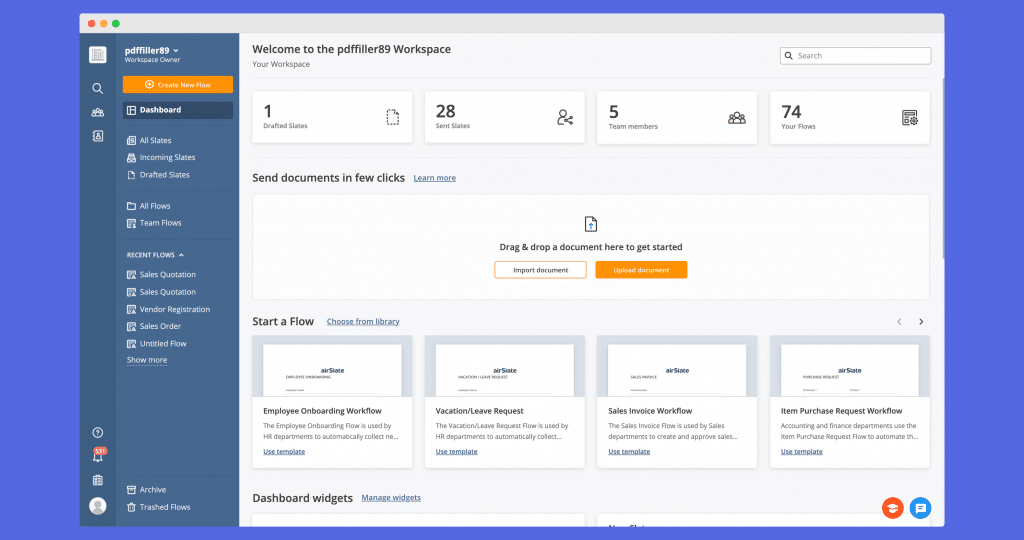
Task: Click the 5 Team members count
Action: [x=614, y=112]
